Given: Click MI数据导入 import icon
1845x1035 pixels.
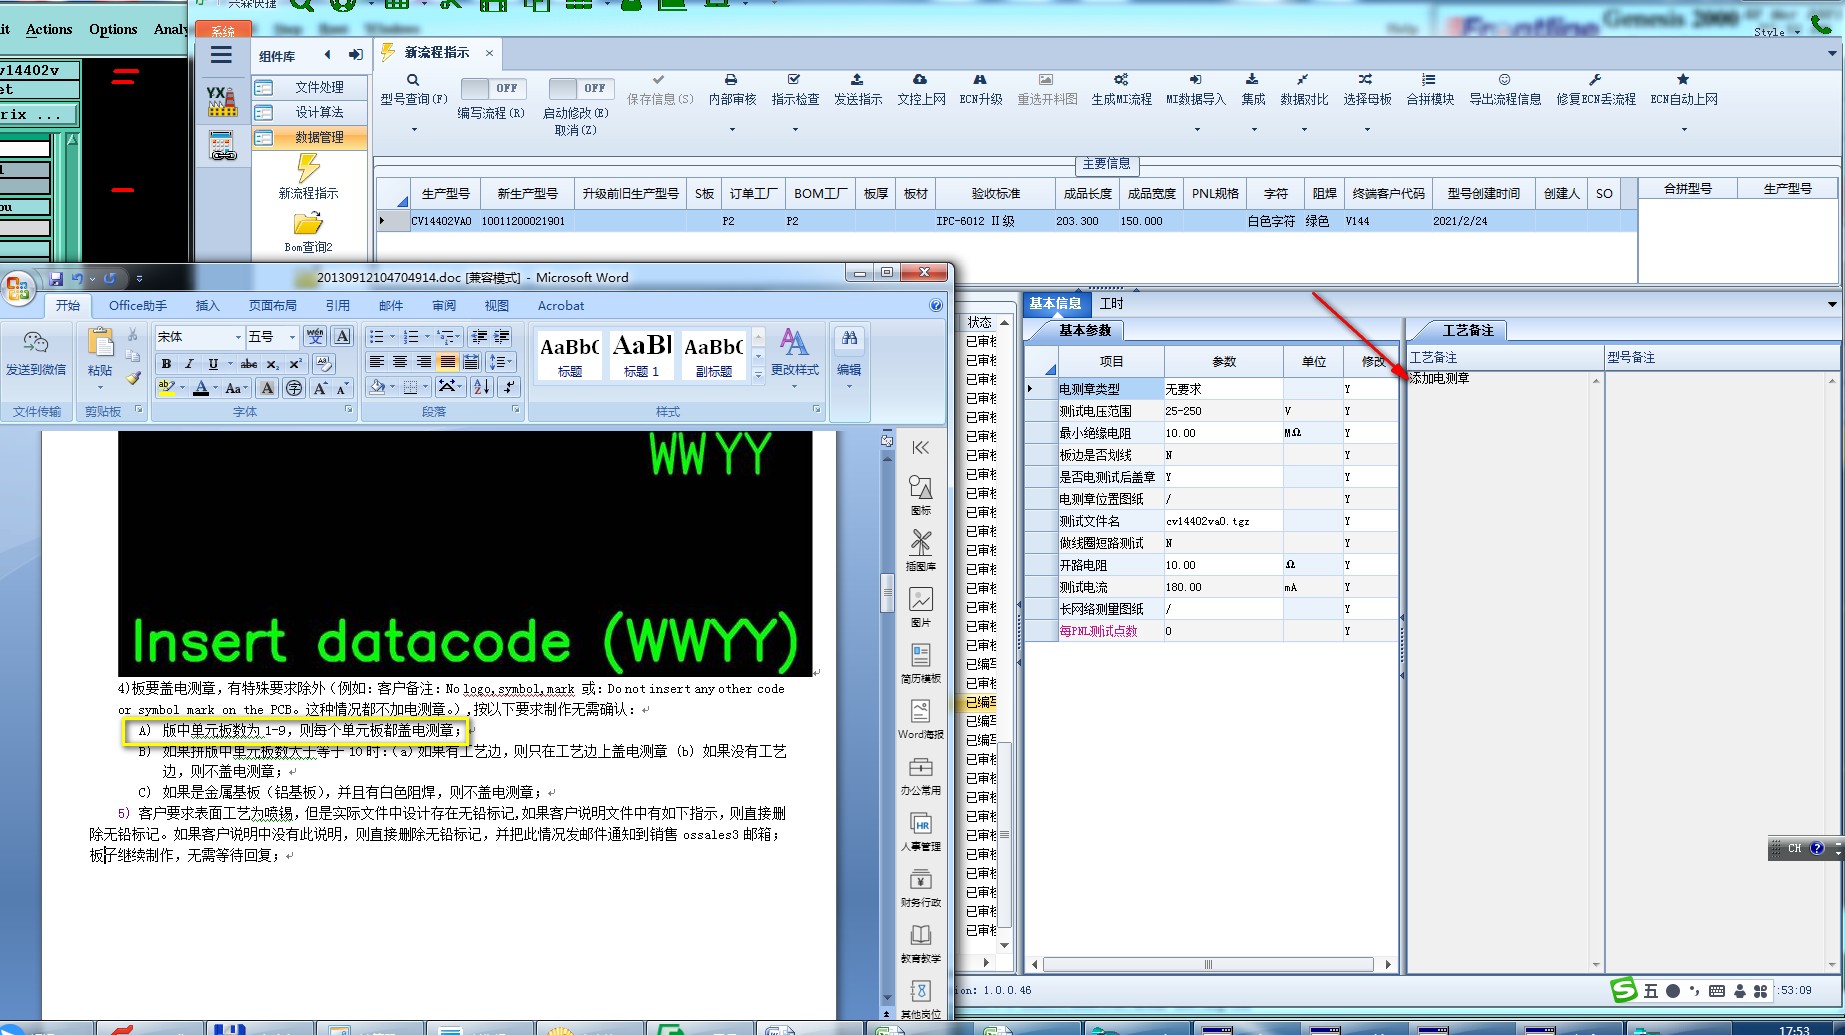Looking at the screenshot, I should 1195,80.
